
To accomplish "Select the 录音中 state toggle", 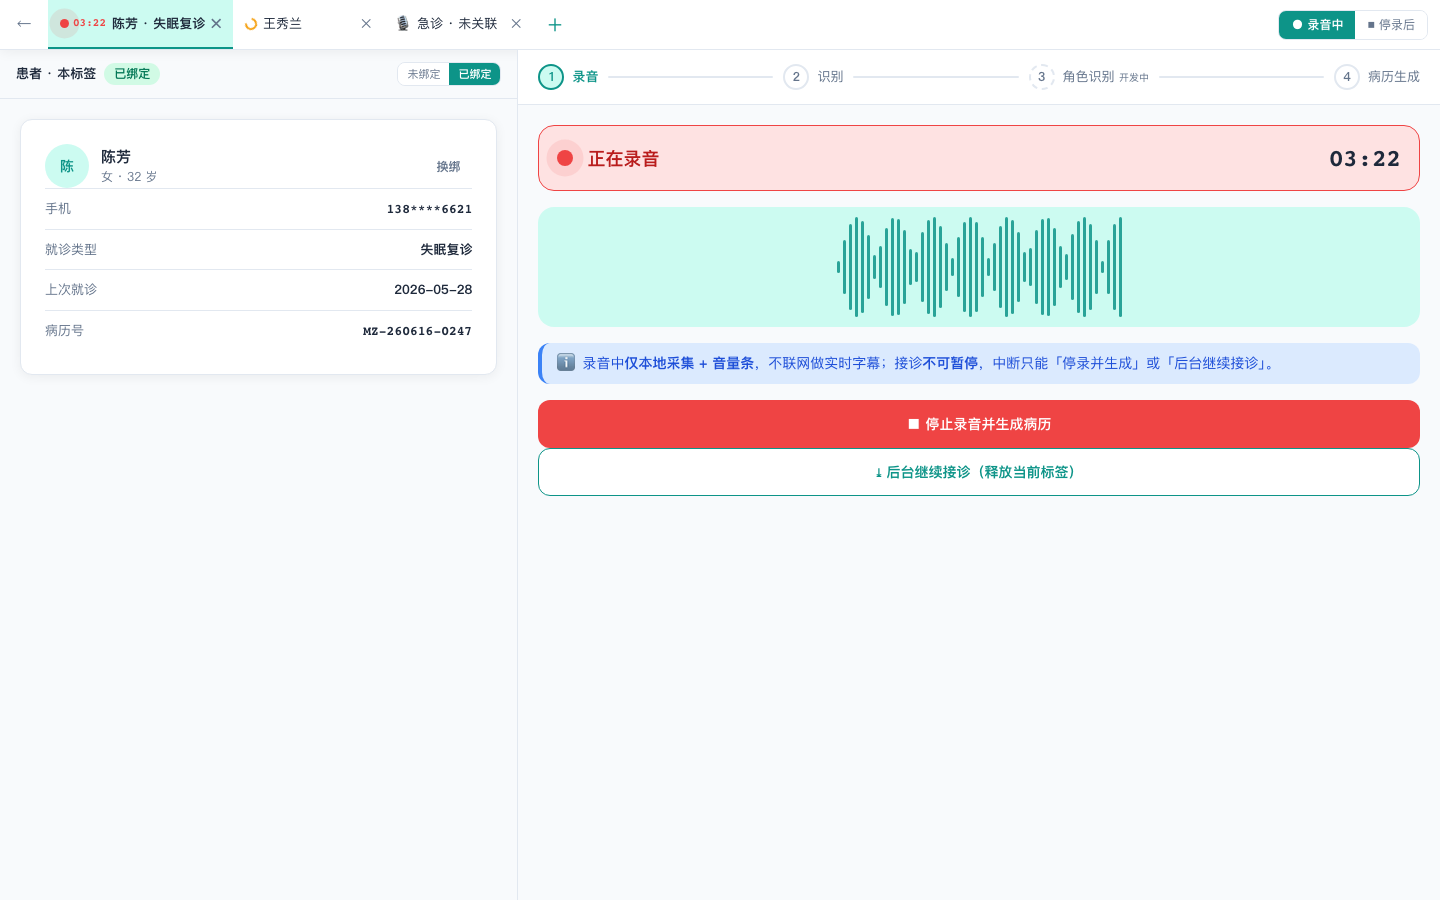I will [x=1317, y=25].
